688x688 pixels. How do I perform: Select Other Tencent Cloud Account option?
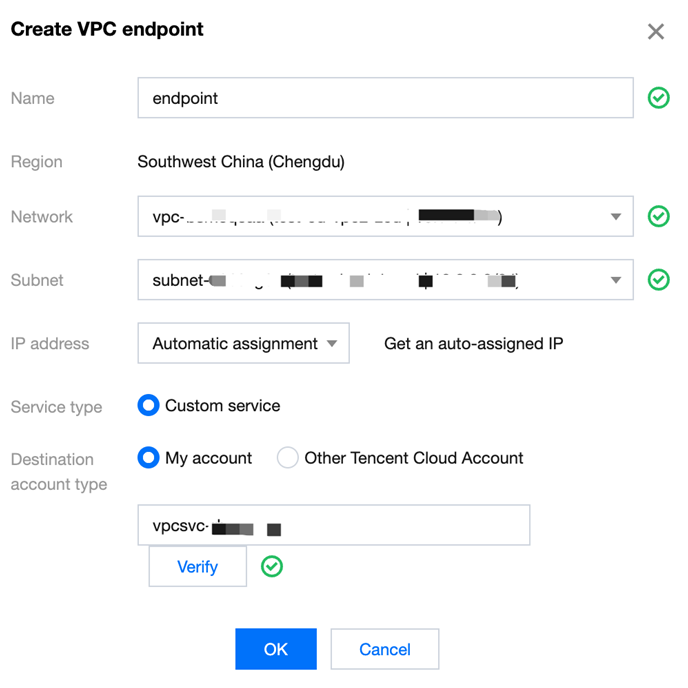(x=288, y=458)
